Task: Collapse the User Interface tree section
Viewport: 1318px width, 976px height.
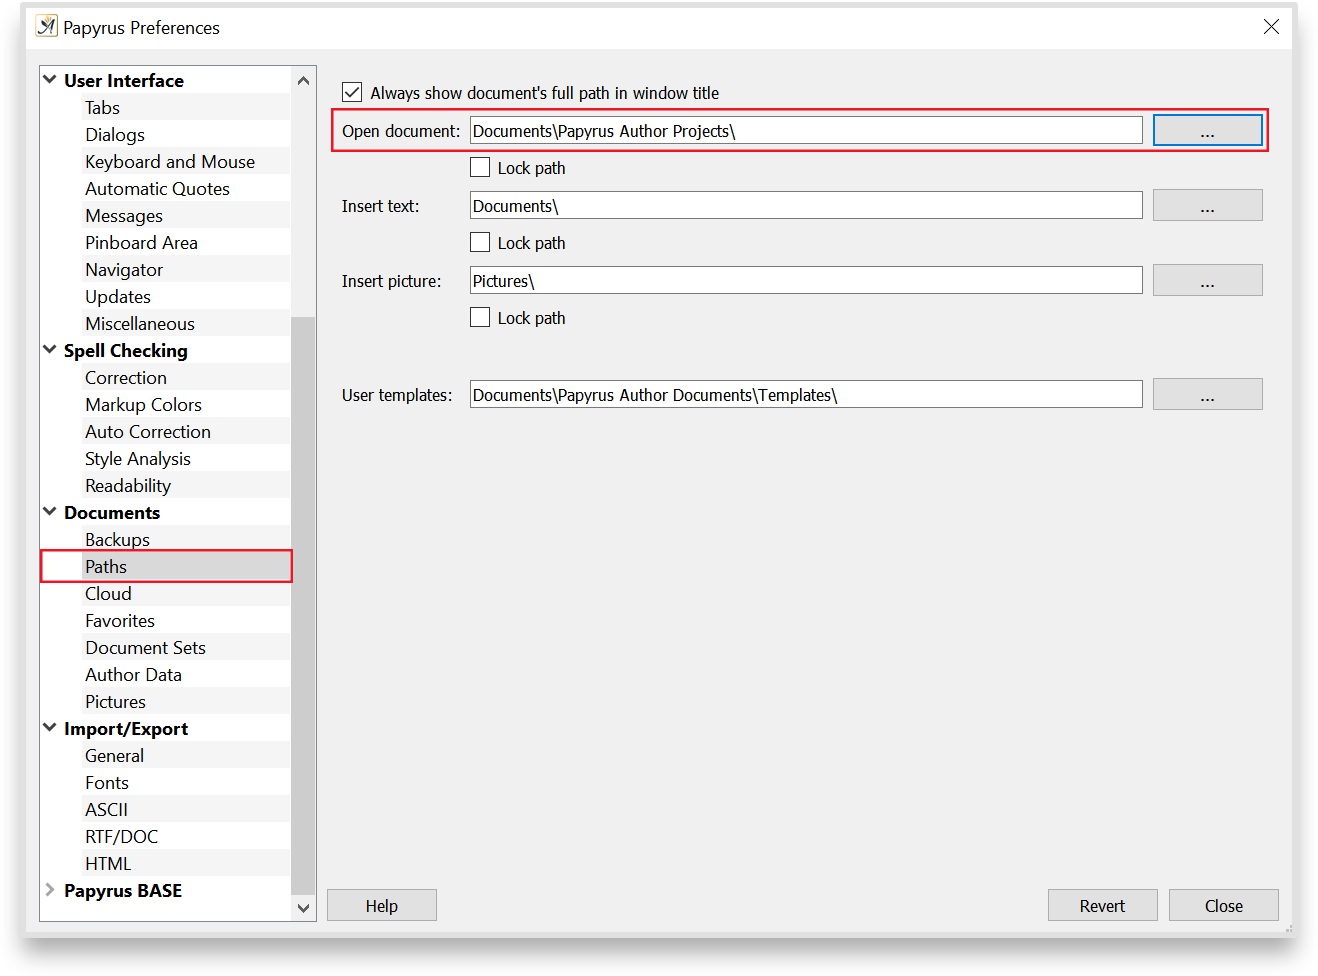Action: pyautogui.click(x=50, y=79)
